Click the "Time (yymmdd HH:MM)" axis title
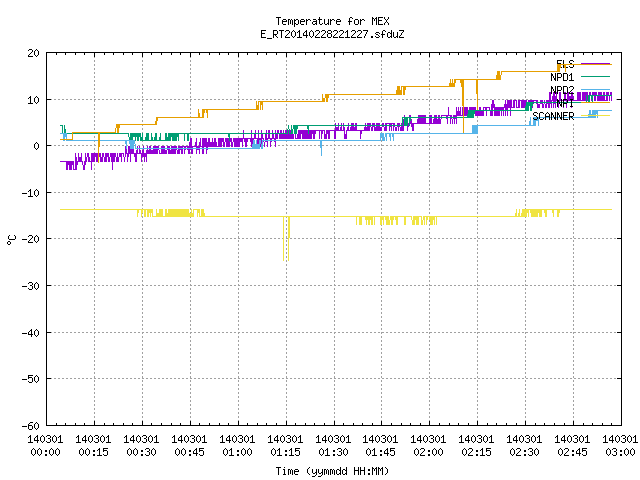 click(x=332, y=471)
